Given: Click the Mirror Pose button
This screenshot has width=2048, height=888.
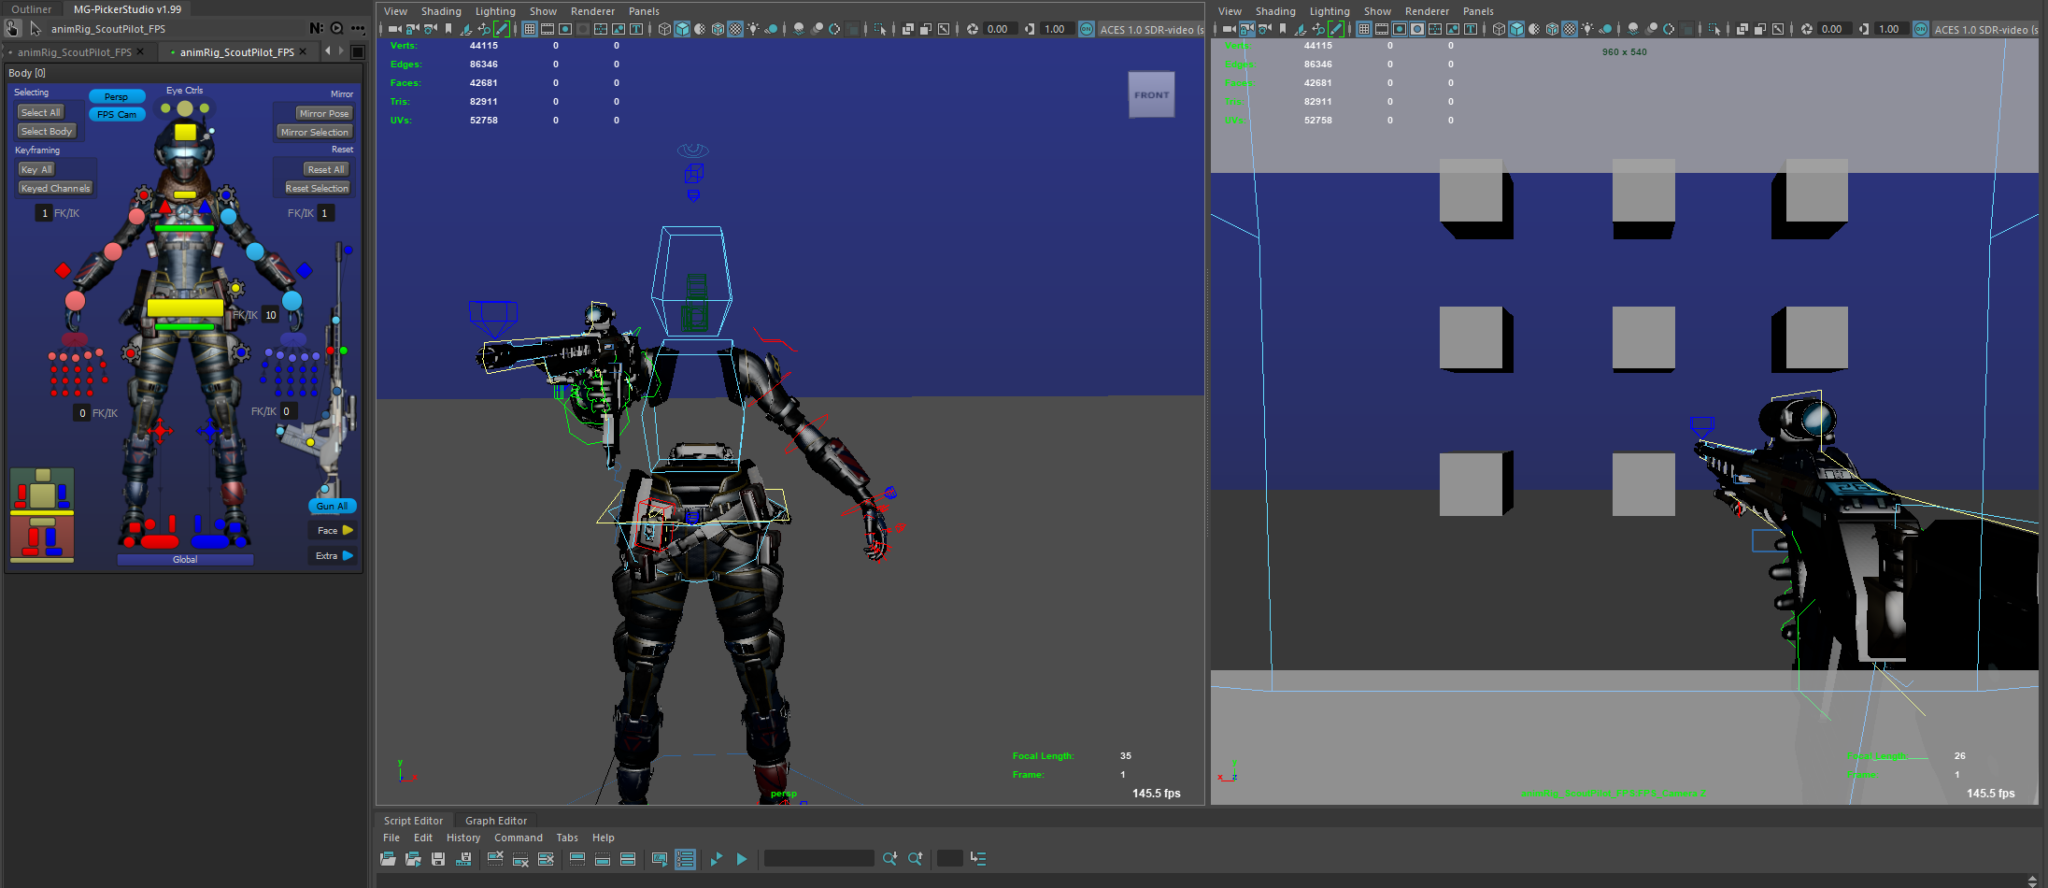Looking at the screenshot, I should click(324, 114).
